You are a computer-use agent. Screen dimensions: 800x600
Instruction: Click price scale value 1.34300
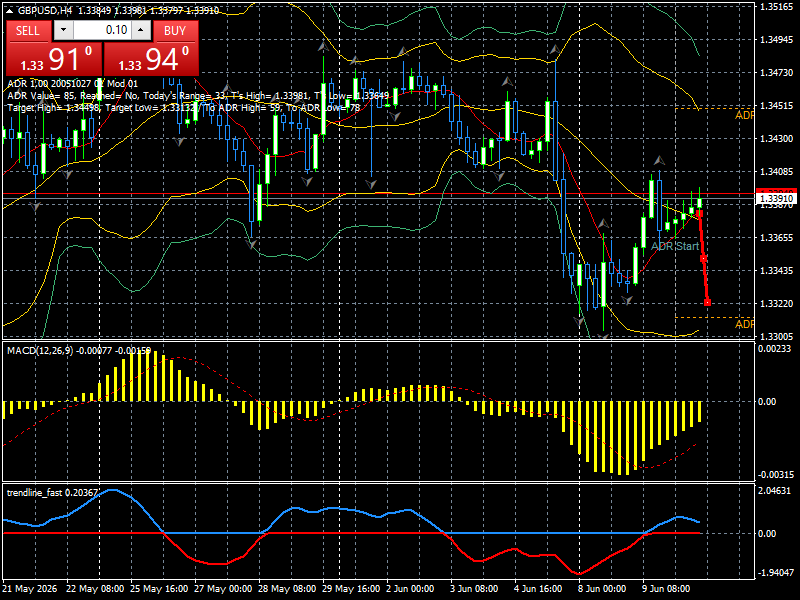pos(776,139)
